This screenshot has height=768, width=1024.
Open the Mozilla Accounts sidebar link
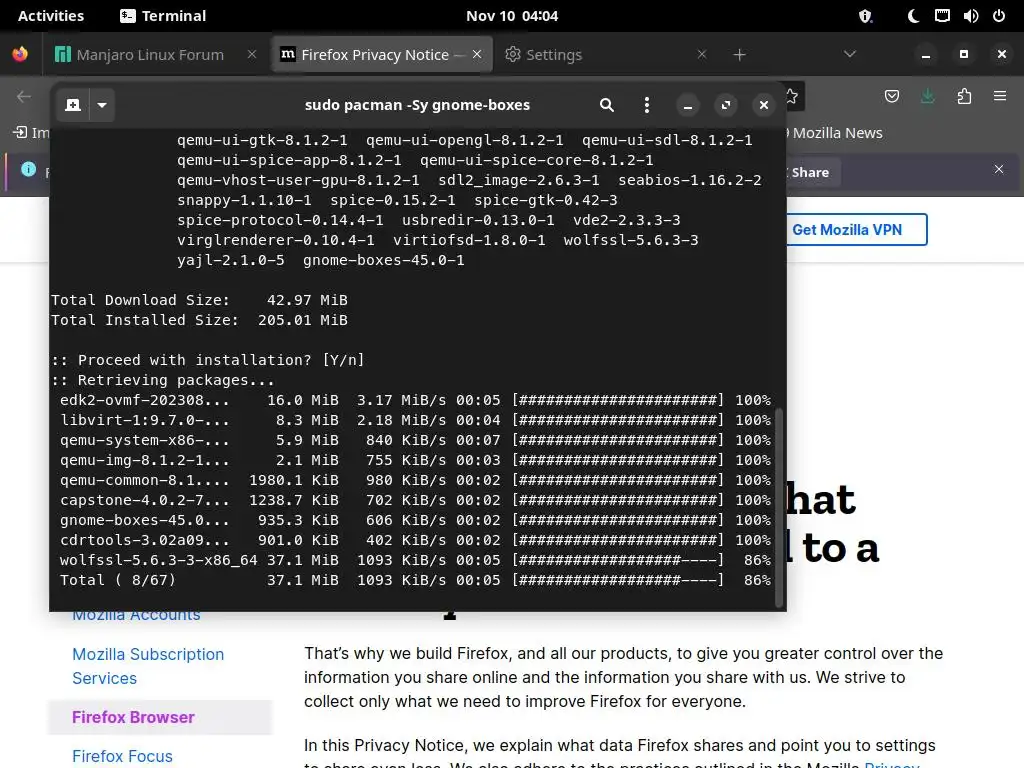[136, 616]
